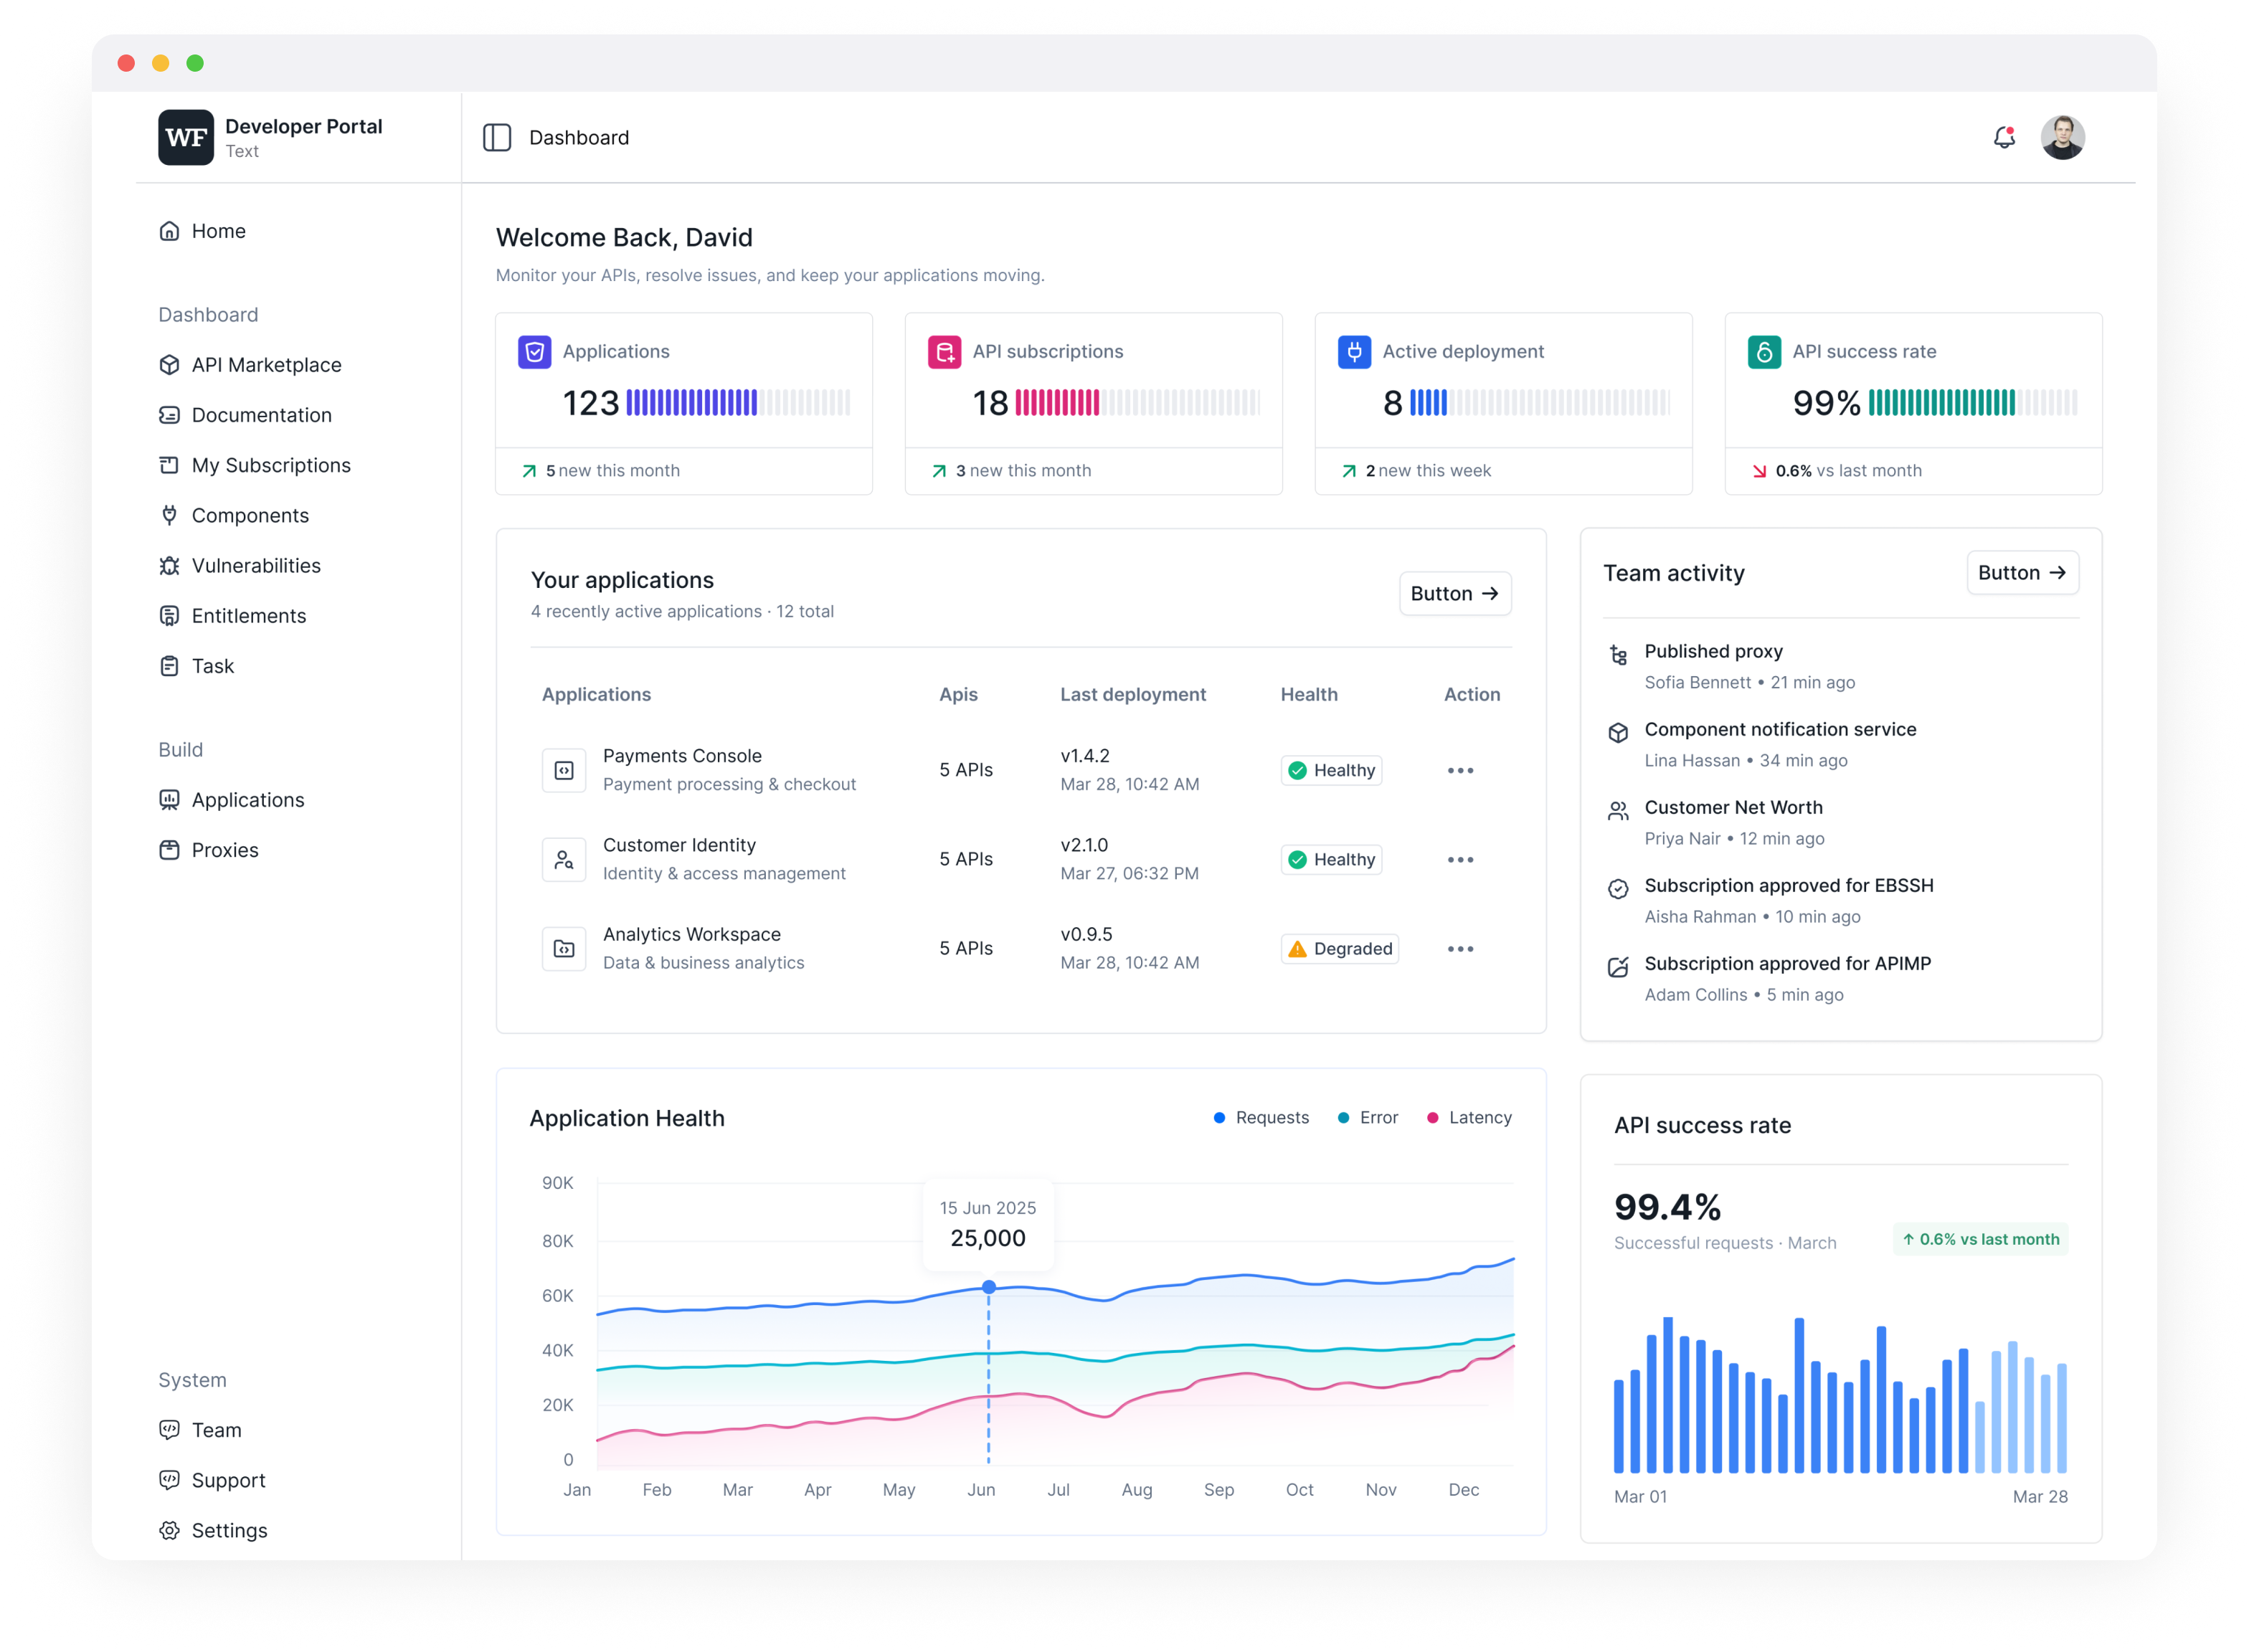
Task: Open Components in sidebar
Action: [234, 515]
